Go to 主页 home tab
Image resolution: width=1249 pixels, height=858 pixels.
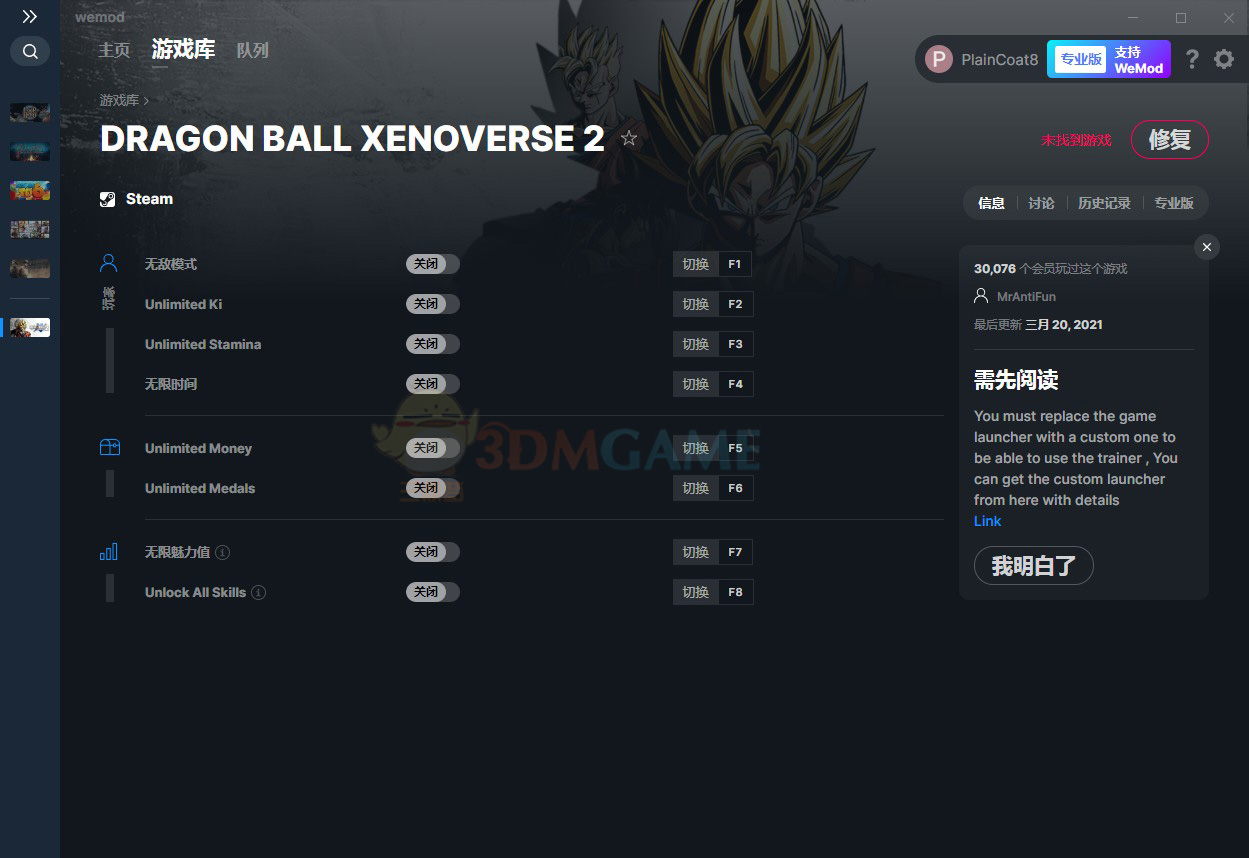[114, 50]
